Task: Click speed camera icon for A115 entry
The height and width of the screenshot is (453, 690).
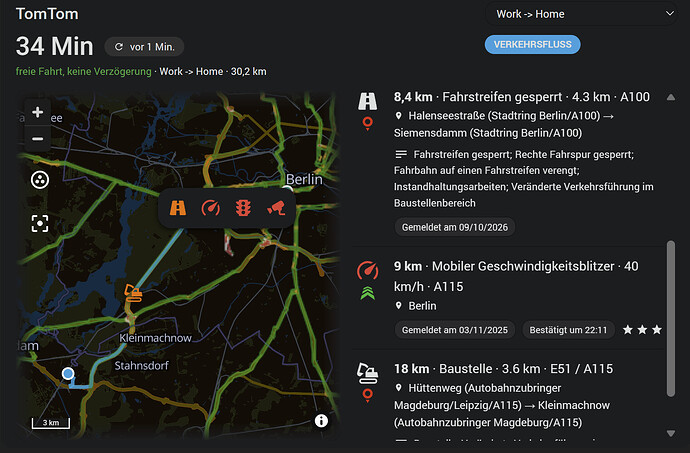Action: click(367, 270)
